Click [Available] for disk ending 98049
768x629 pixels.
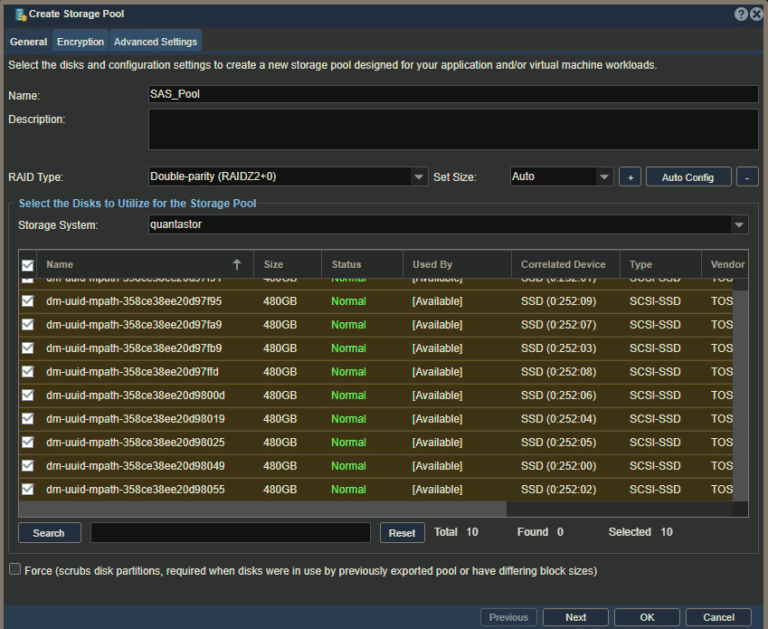[437, 466]
